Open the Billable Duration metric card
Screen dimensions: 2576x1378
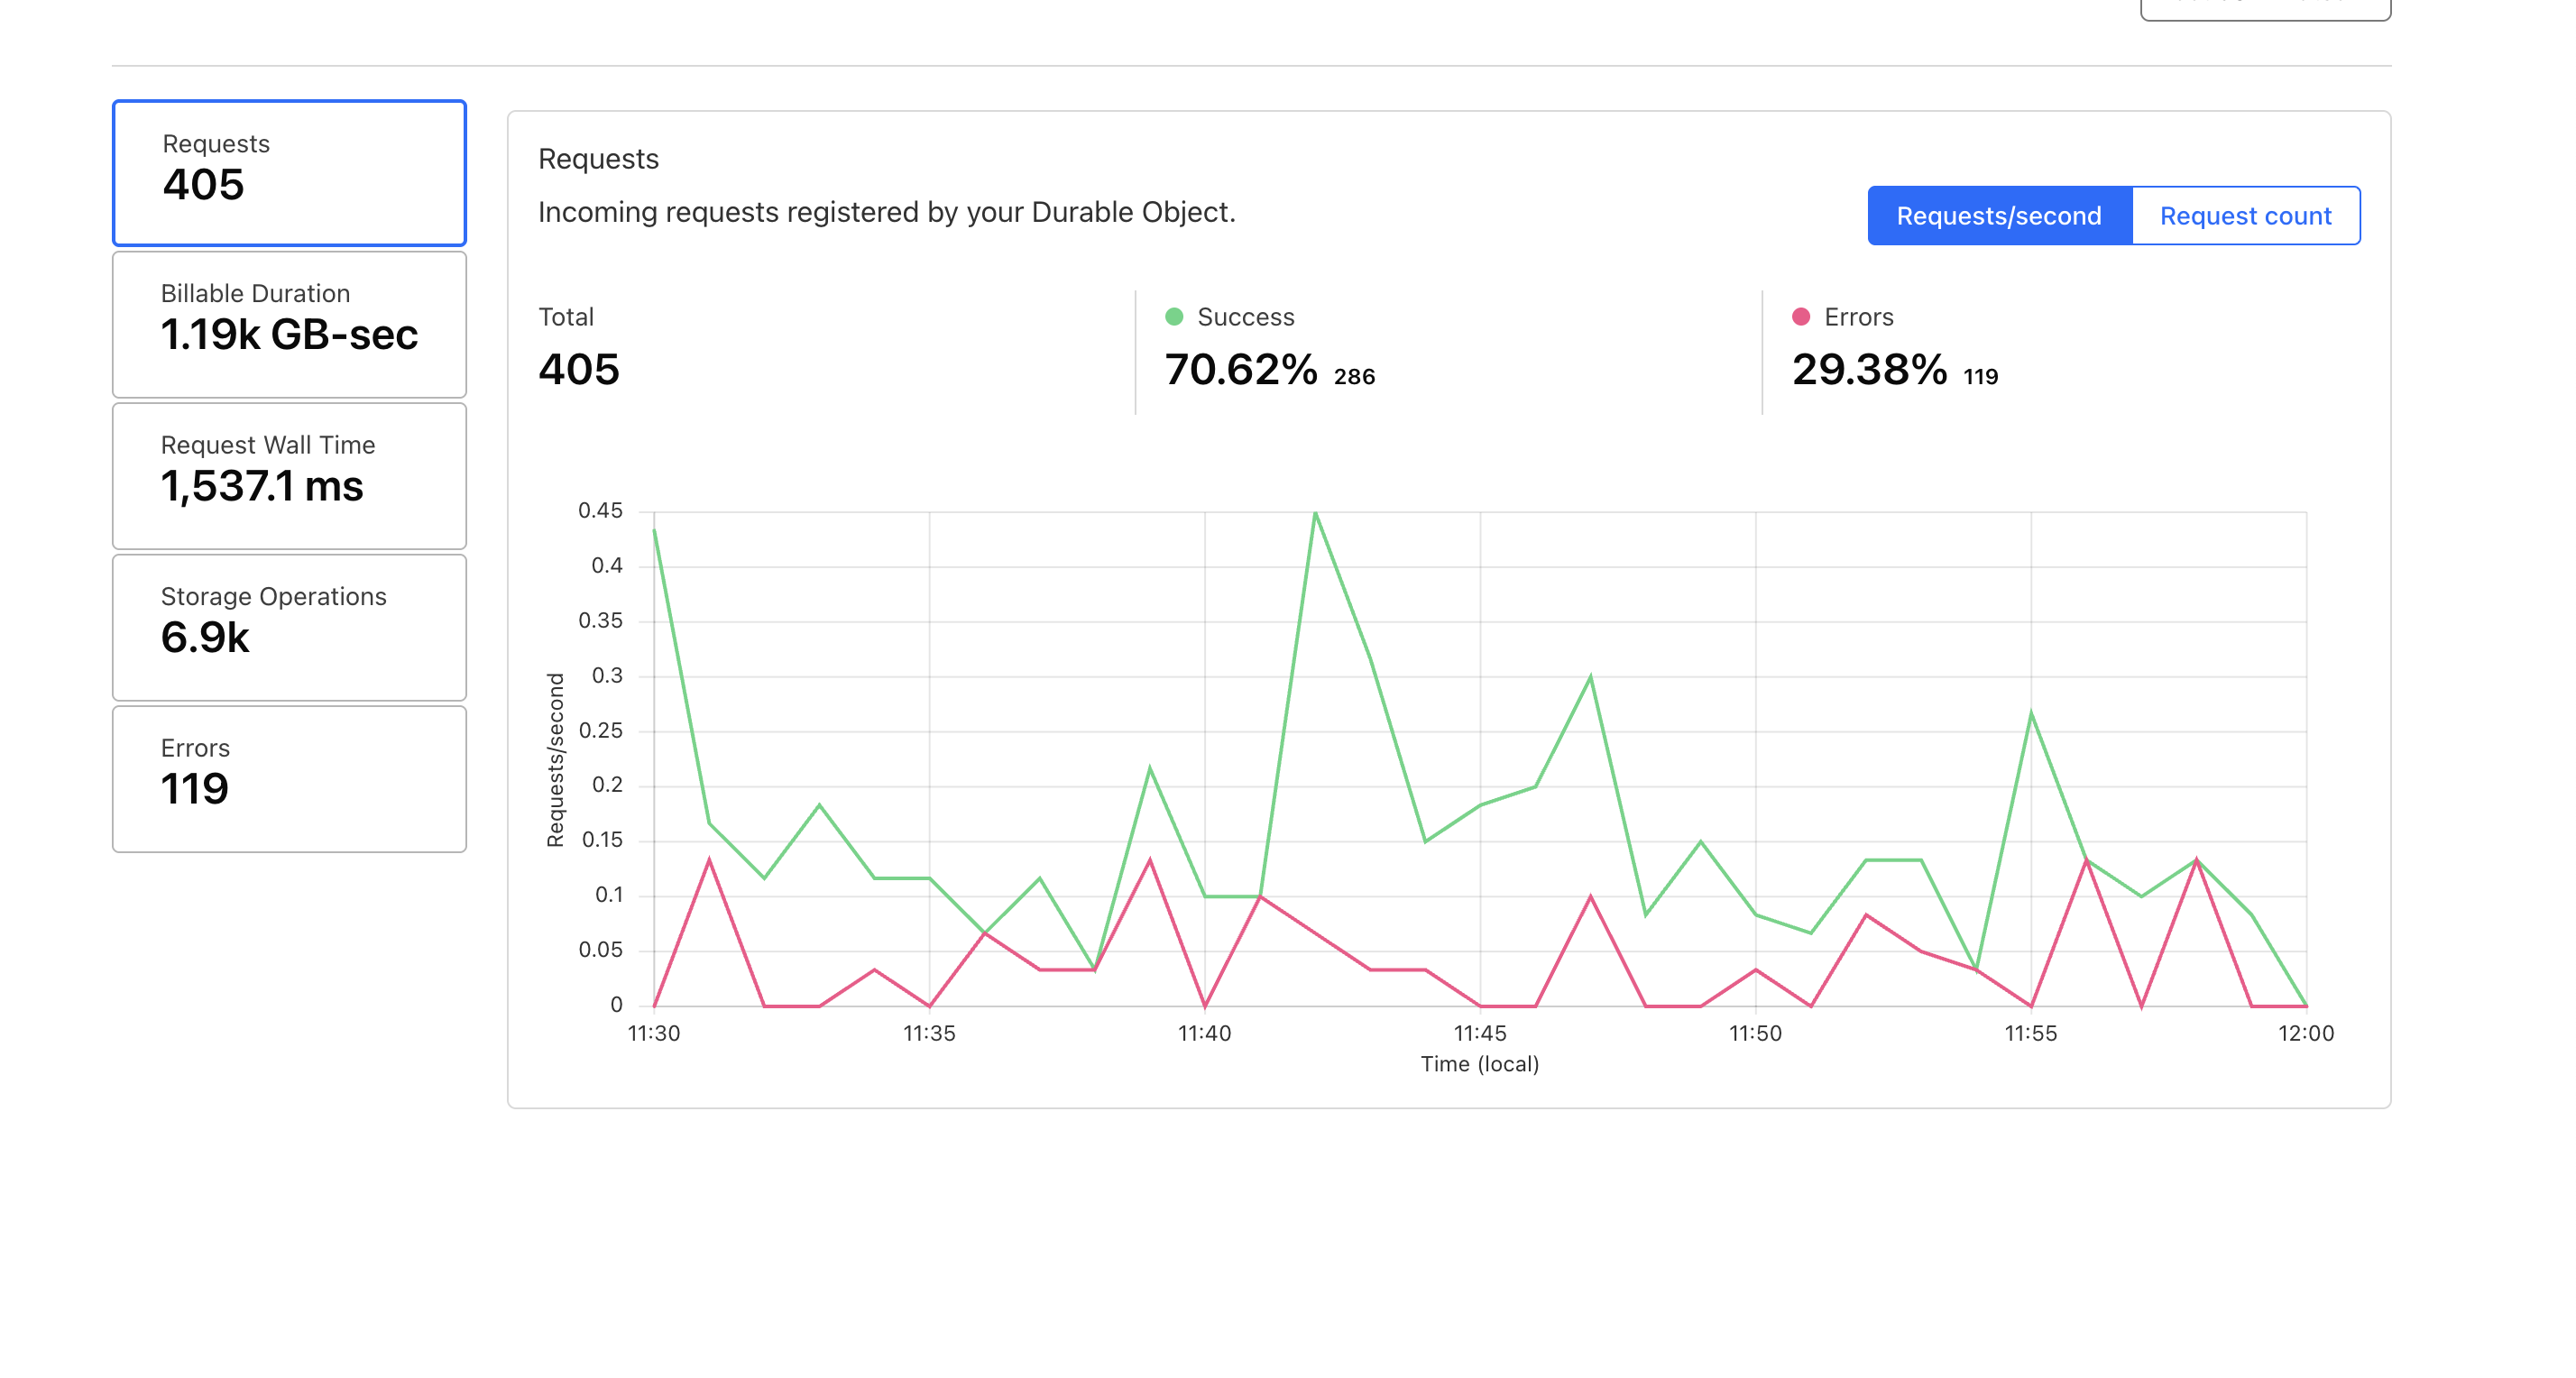(289, 323)
